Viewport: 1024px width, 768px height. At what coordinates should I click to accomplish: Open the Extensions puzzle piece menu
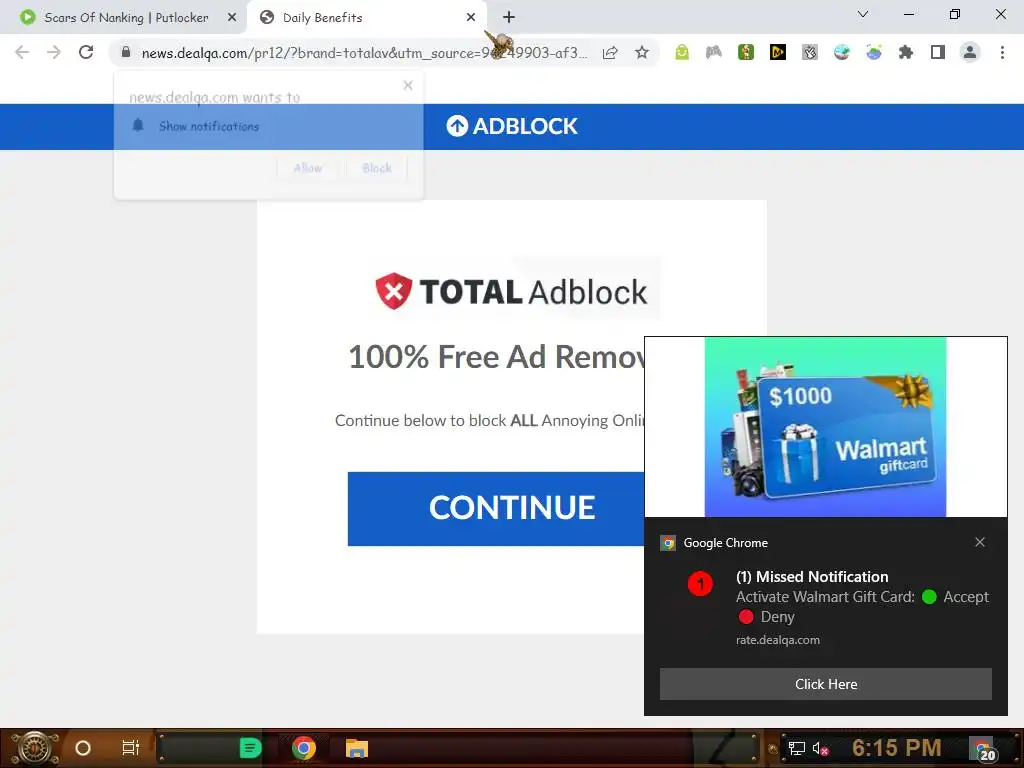coord(906,52)
